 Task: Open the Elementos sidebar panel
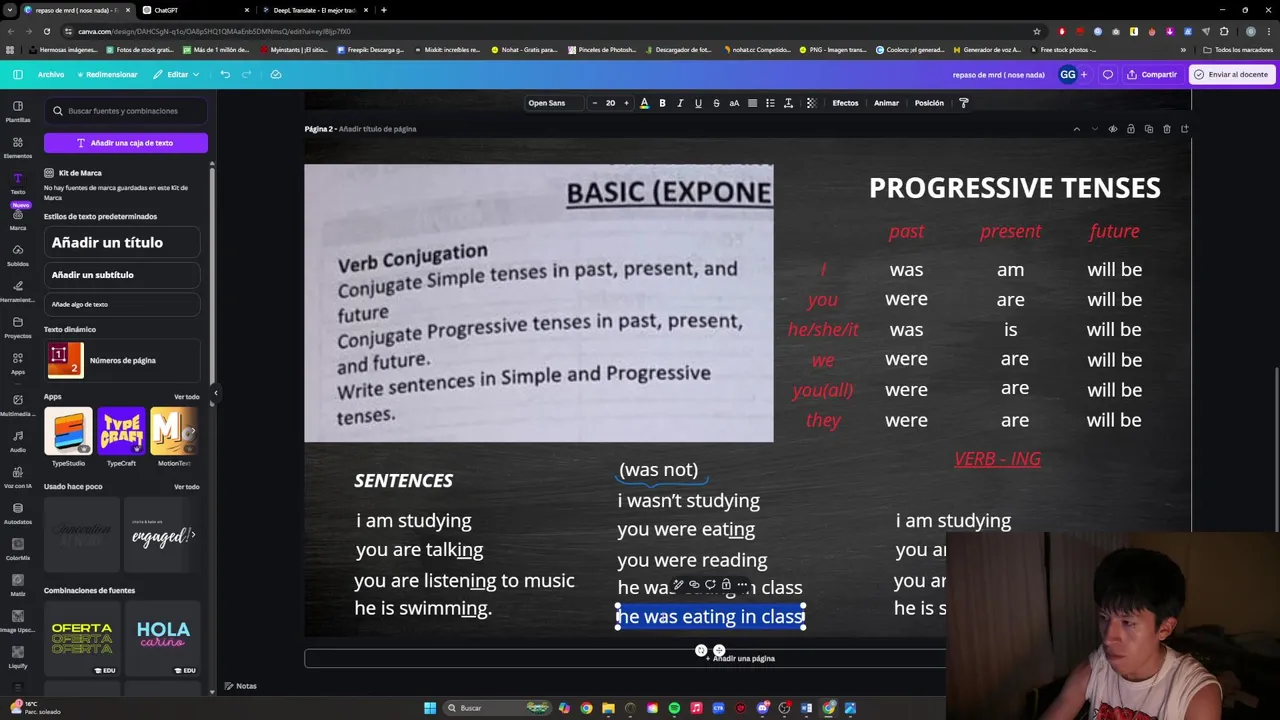coord(18,147)
